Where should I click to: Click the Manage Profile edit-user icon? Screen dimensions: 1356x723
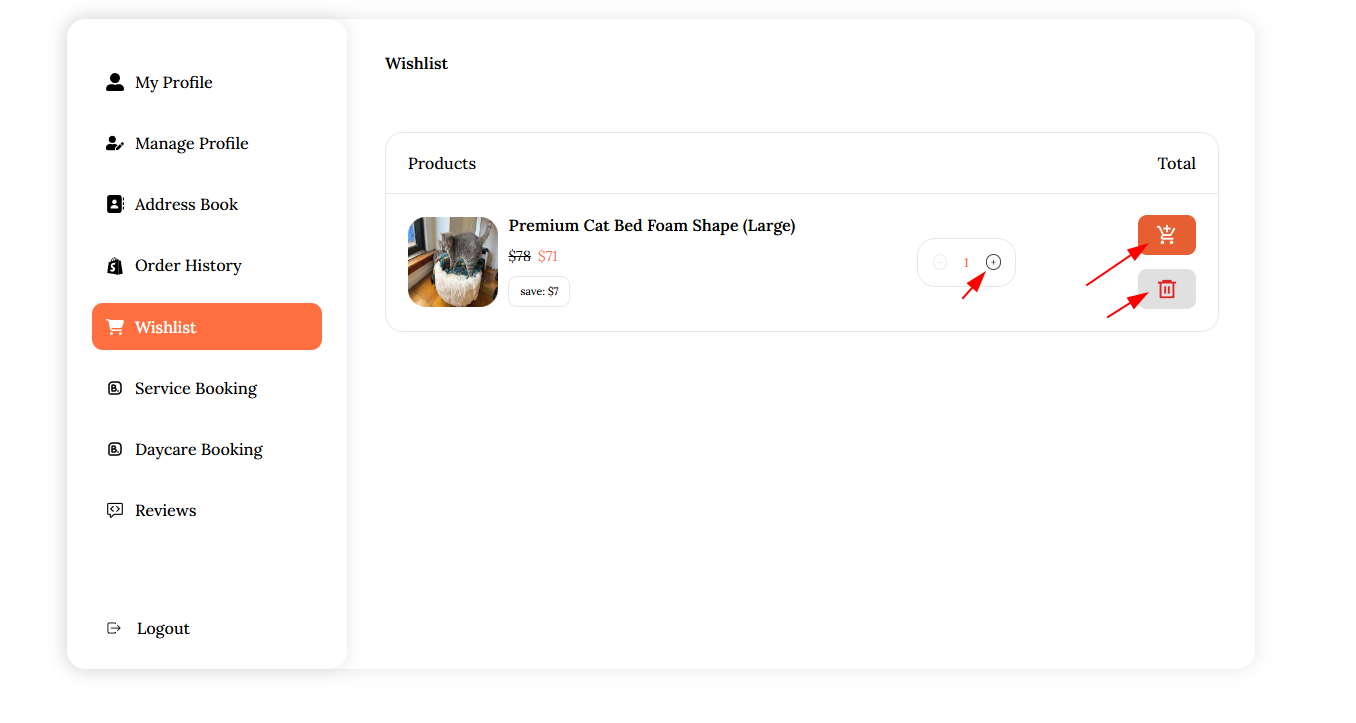click(x=115, y=143)
